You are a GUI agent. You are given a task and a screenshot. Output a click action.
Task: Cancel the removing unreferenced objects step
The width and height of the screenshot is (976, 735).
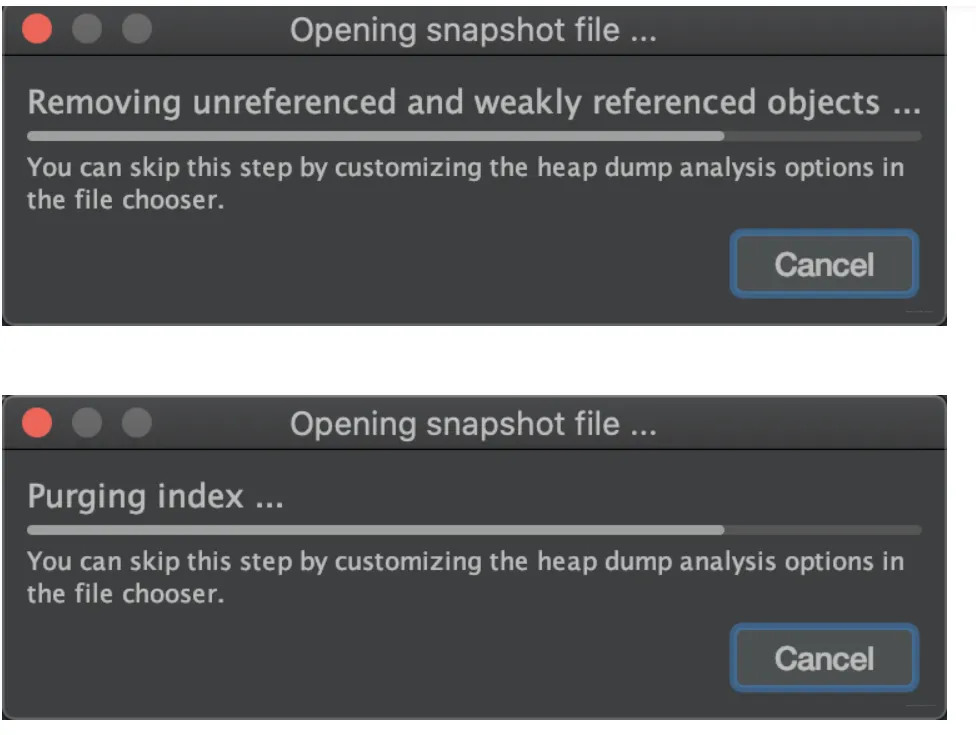click(824, 265)
